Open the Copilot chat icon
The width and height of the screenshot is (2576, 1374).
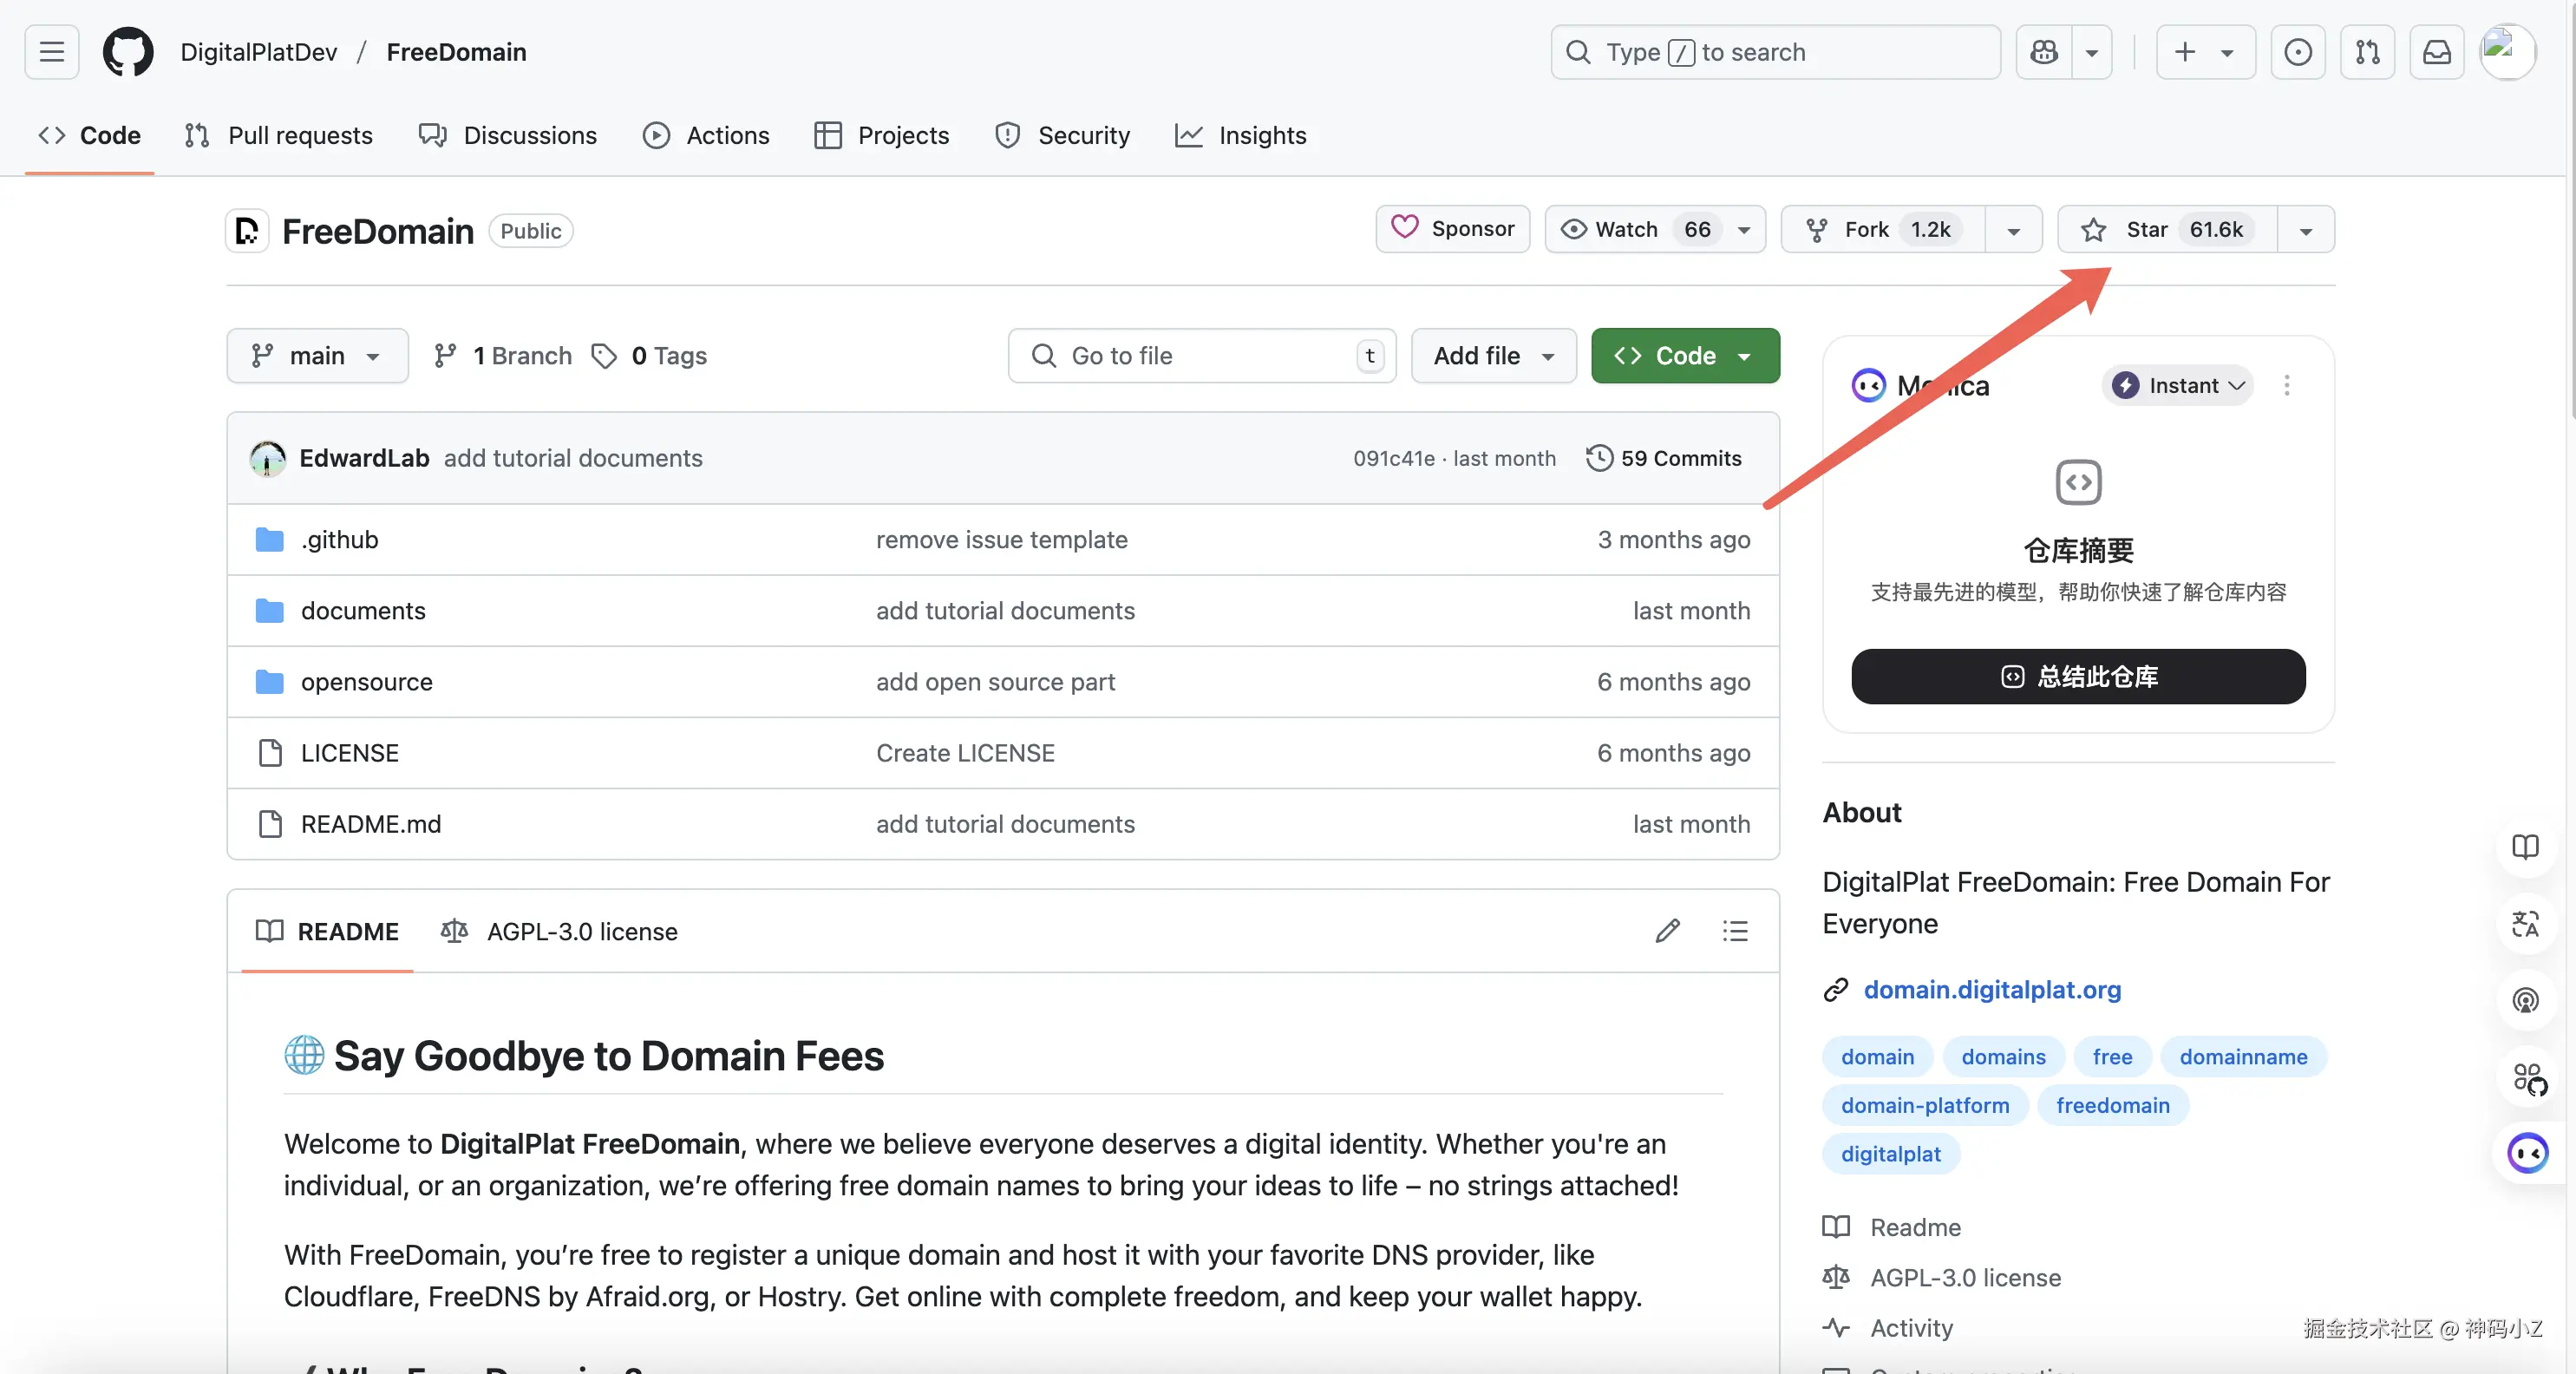2043,52
